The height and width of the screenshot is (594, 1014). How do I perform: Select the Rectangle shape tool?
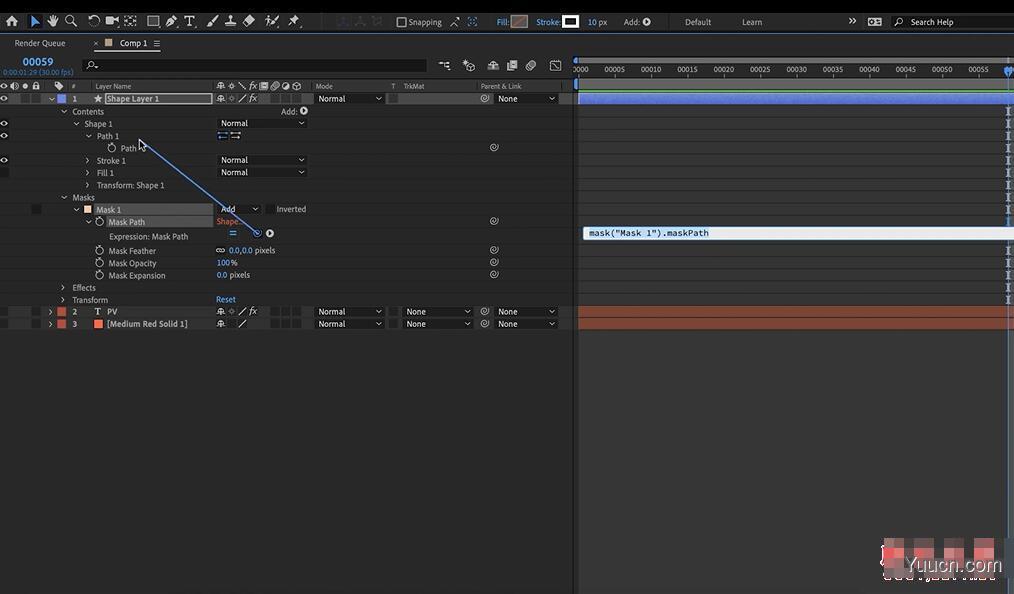point(153,21)
